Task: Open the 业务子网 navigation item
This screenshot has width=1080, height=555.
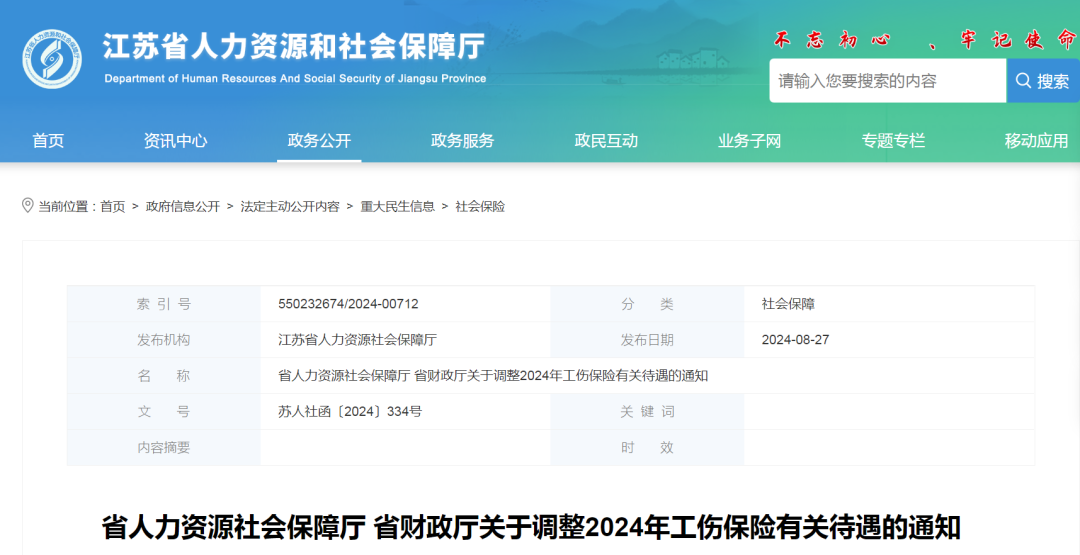Action: click(749, 141)
